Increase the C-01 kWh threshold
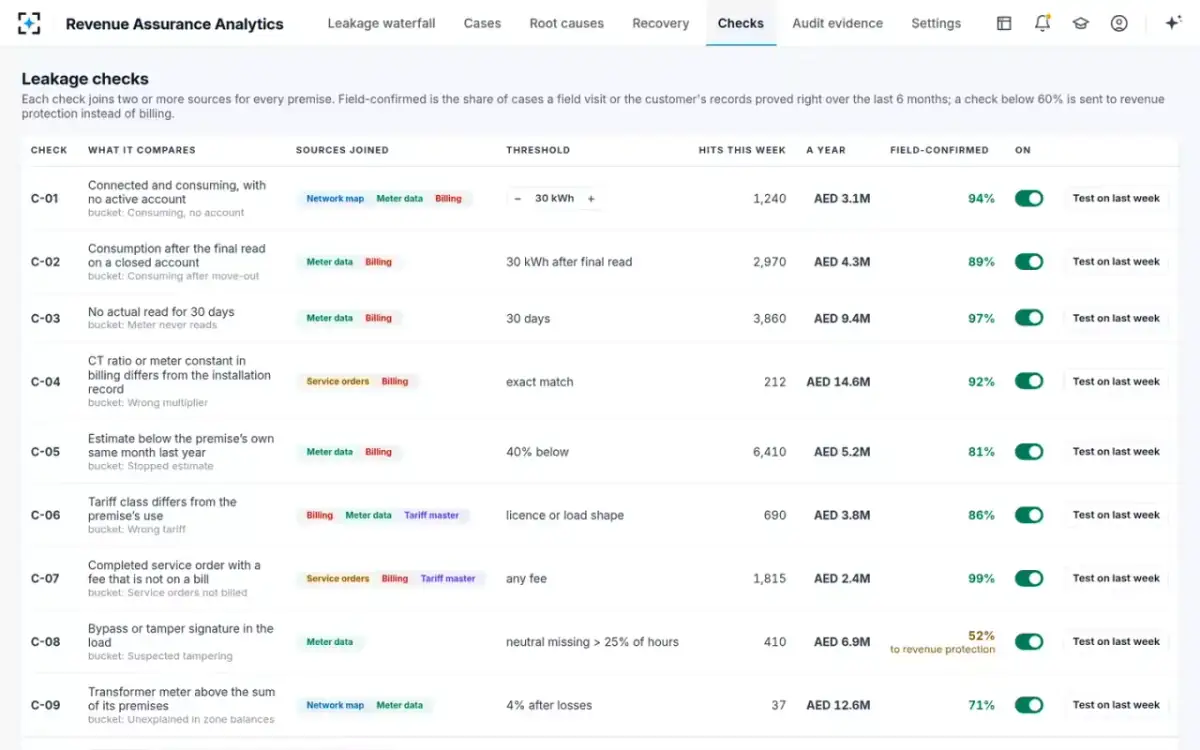The width and height of the screenshot is (1200, 750). pos(591,199)
